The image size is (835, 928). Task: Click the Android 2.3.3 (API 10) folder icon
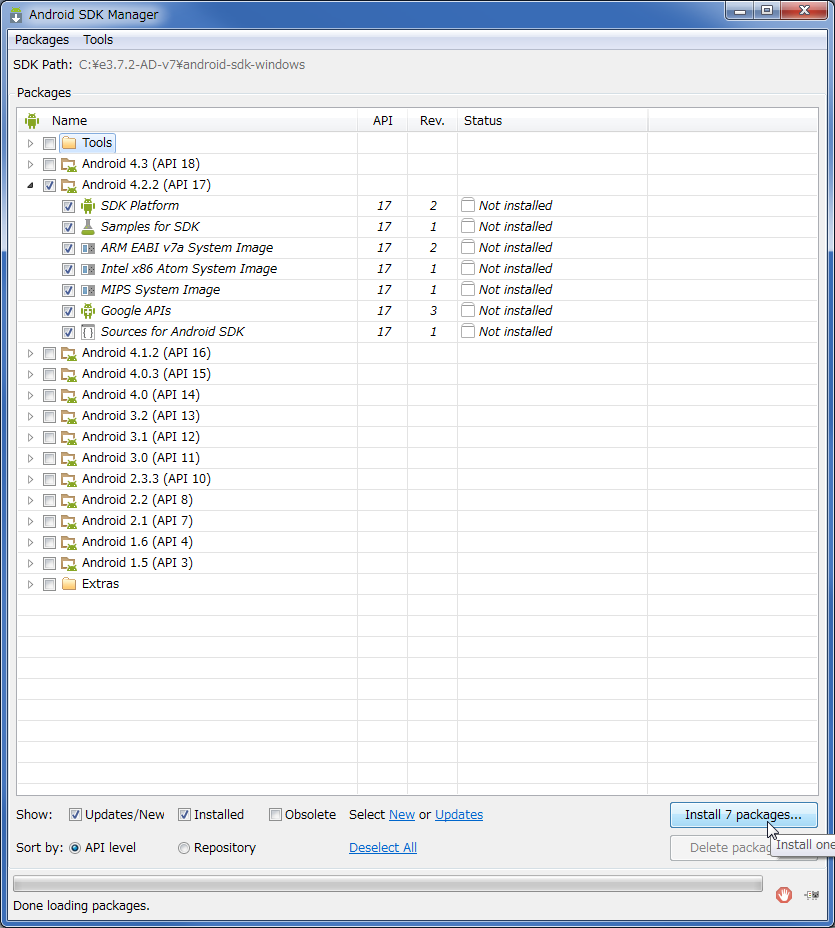(x=69, y=479)
